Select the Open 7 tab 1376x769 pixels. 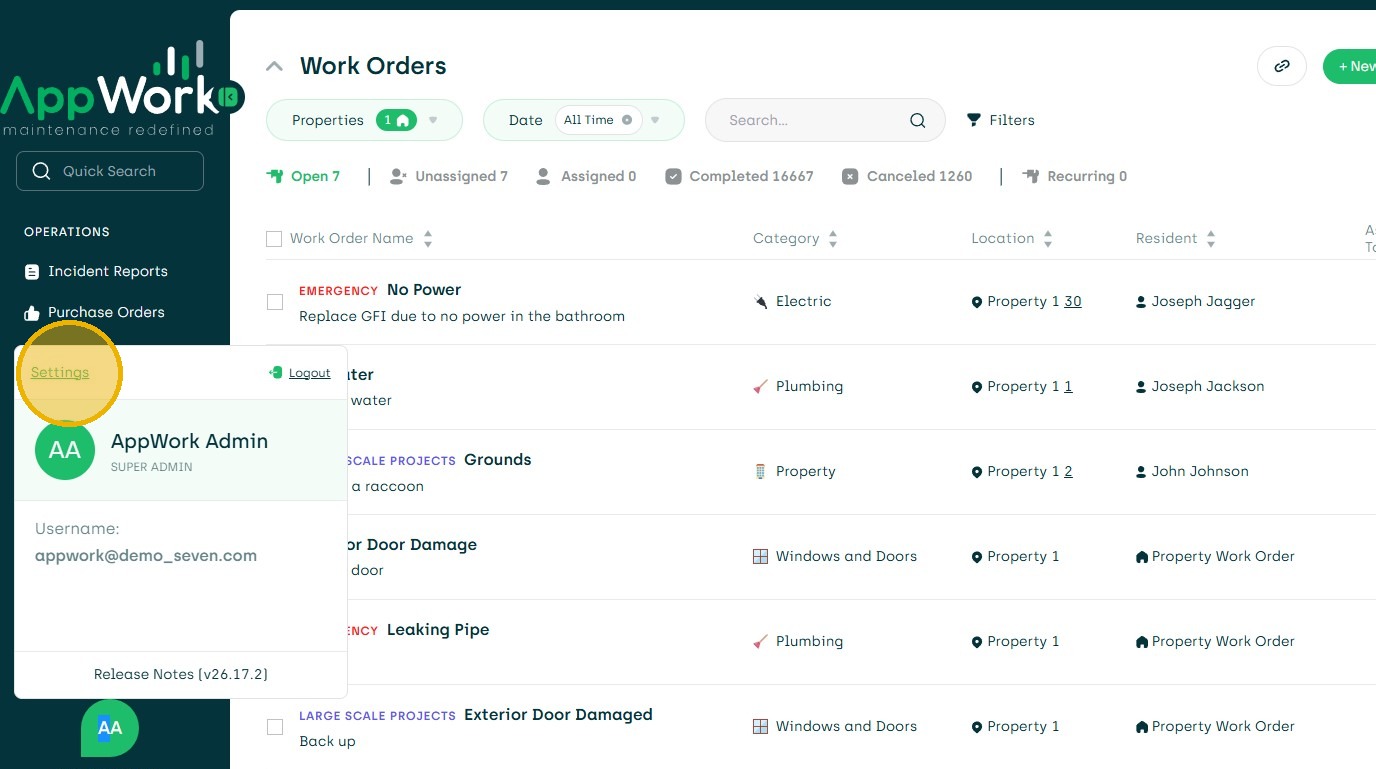303,177
